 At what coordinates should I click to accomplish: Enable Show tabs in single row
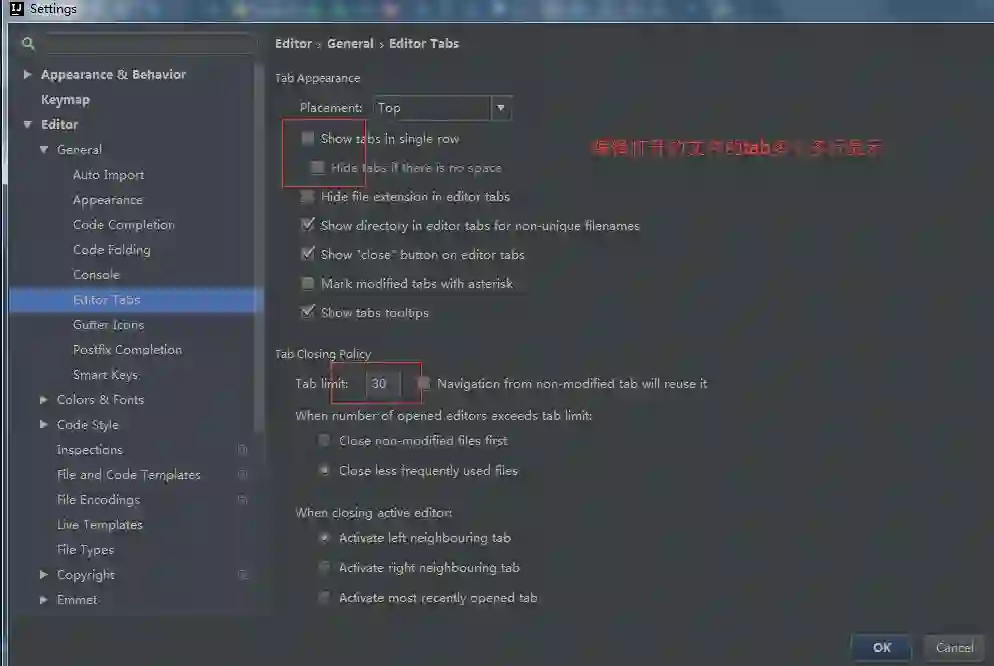click(307, 138)
